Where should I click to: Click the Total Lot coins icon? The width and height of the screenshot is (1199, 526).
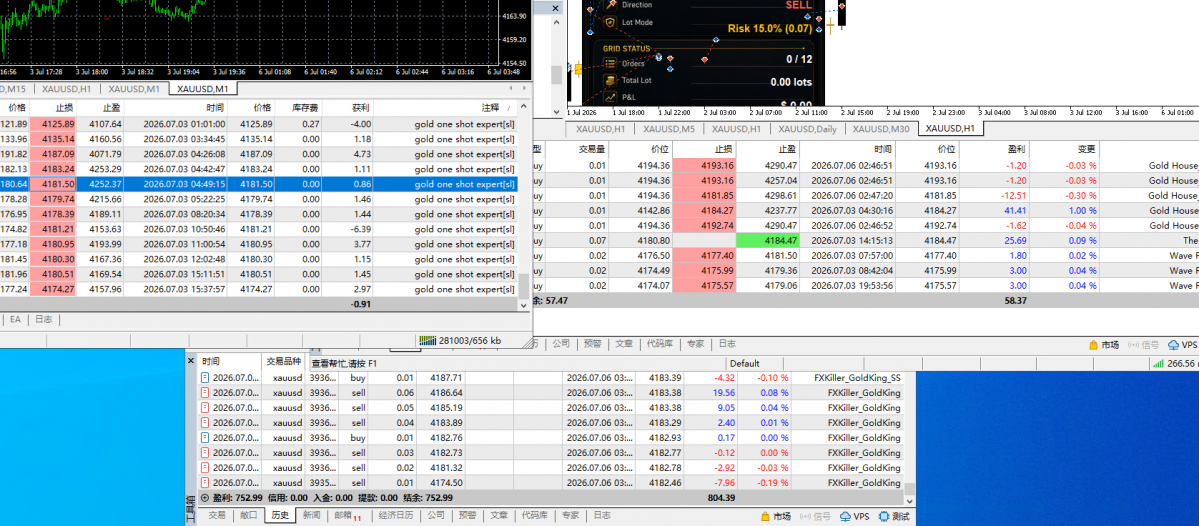coord(610,80)
